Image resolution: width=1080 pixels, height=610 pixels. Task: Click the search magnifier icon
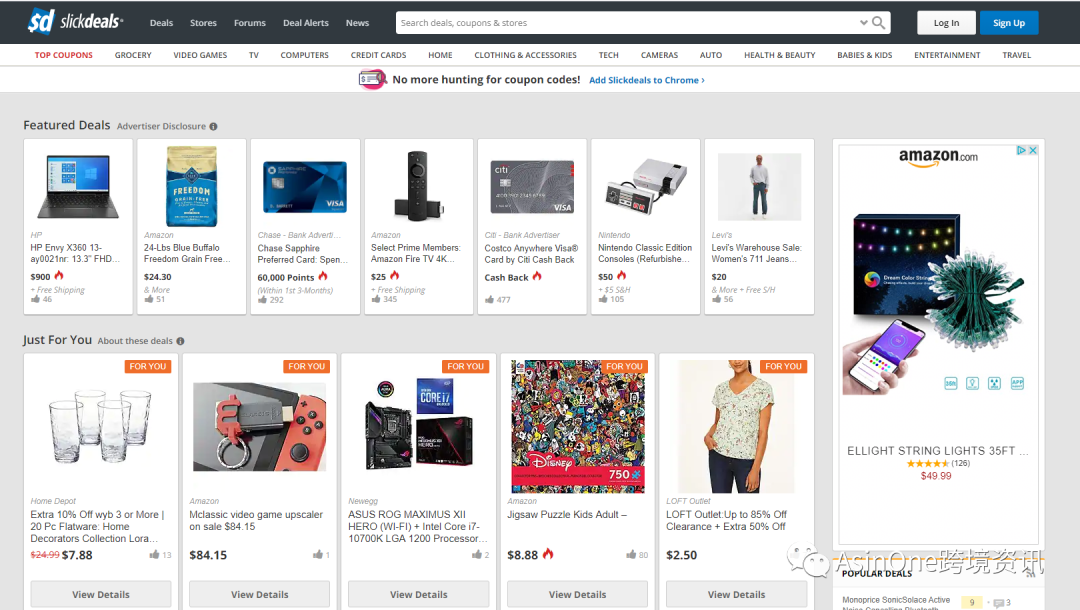click(879, 23)
